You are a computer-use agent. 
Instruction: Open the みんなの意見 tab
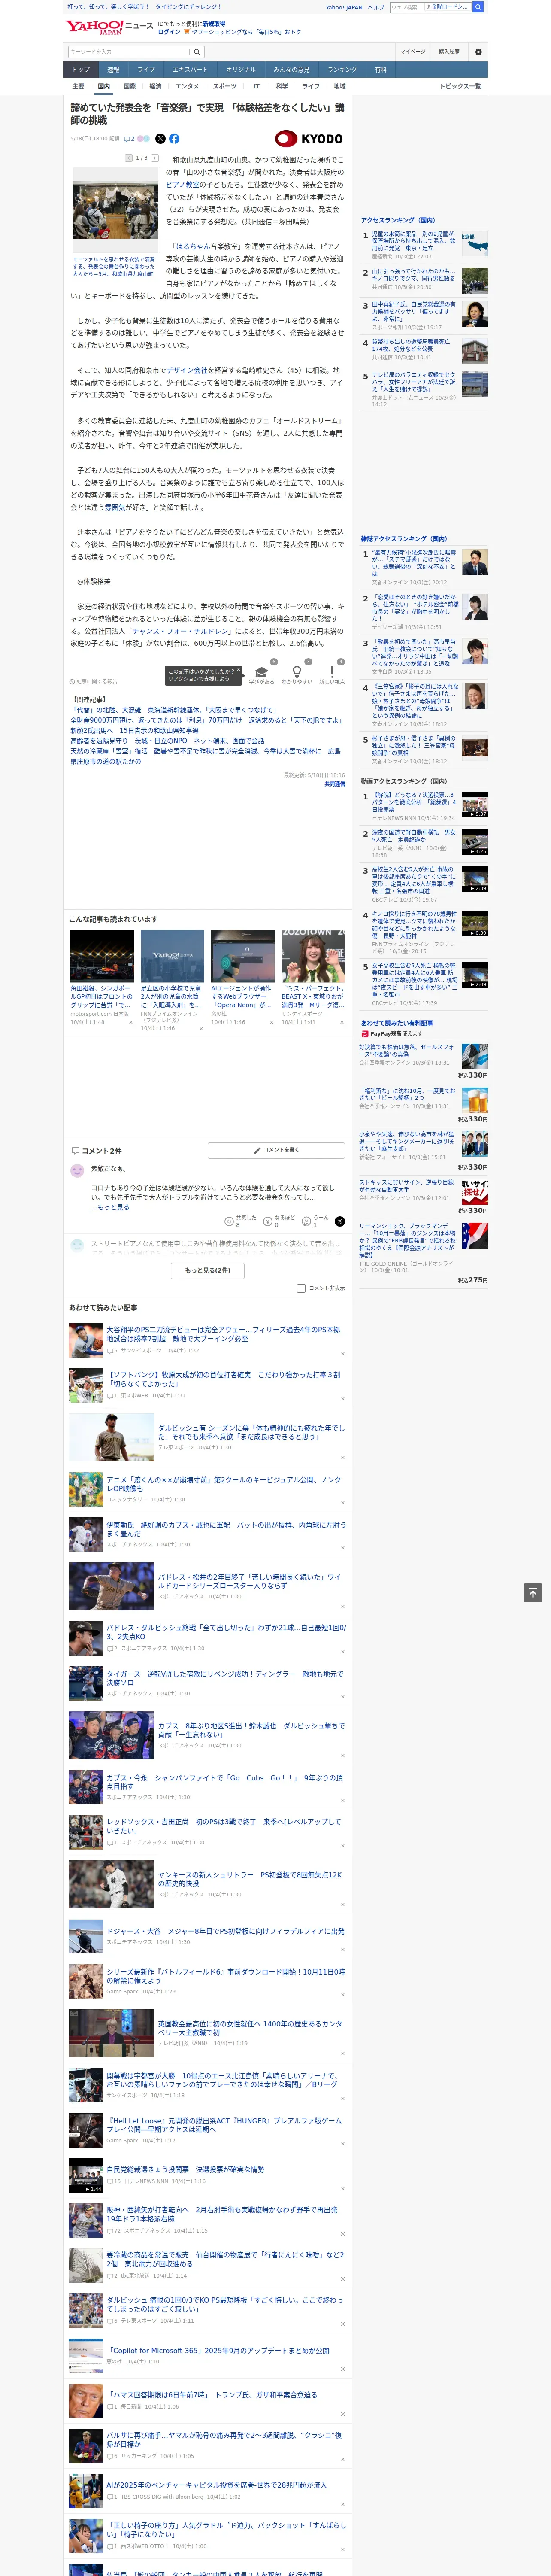(292, 70)
